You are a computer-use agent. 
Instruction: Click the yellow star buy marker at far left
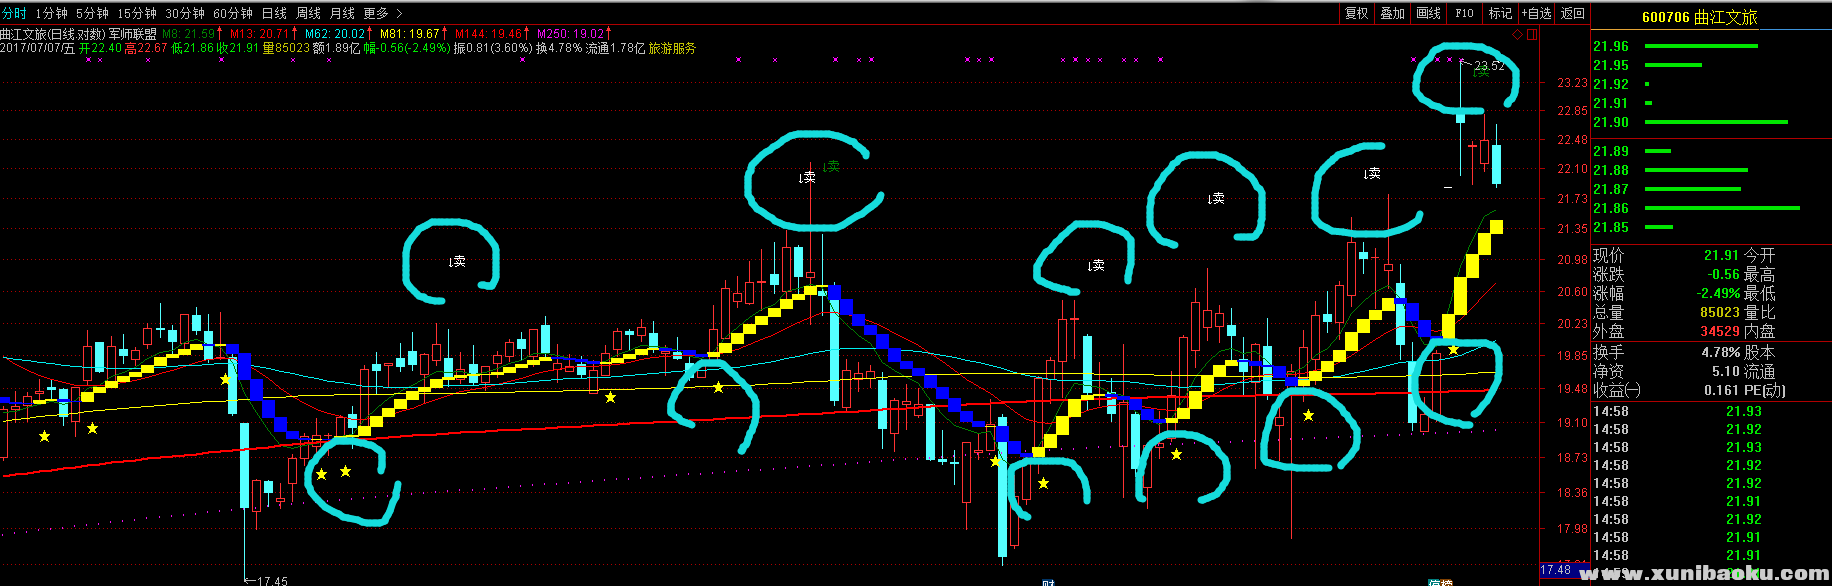pyautogui.click(x=44, y=437)
